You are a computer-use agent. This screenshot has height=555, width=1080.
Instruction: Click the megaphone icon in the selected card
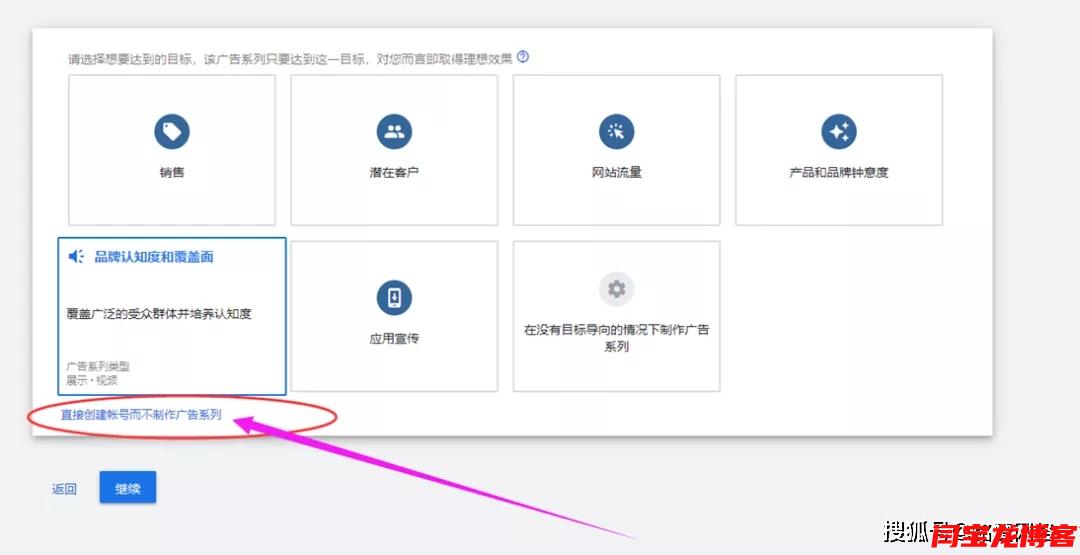coord(76,257)
